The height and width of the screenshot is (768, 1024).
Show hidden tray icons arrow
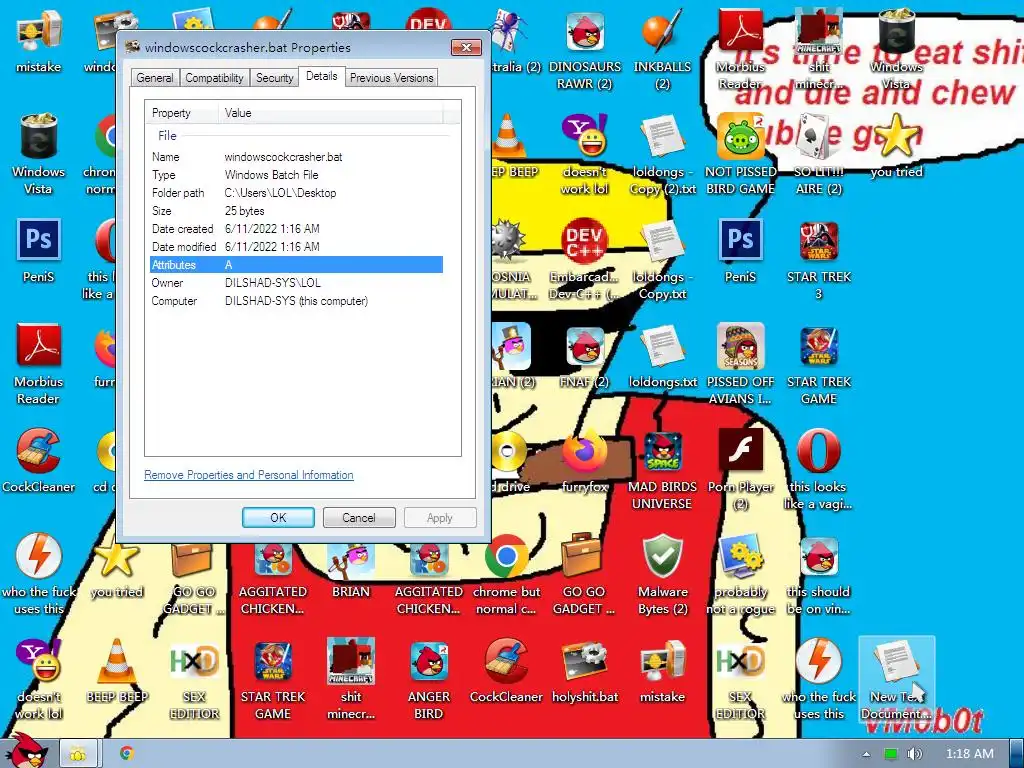866,754
